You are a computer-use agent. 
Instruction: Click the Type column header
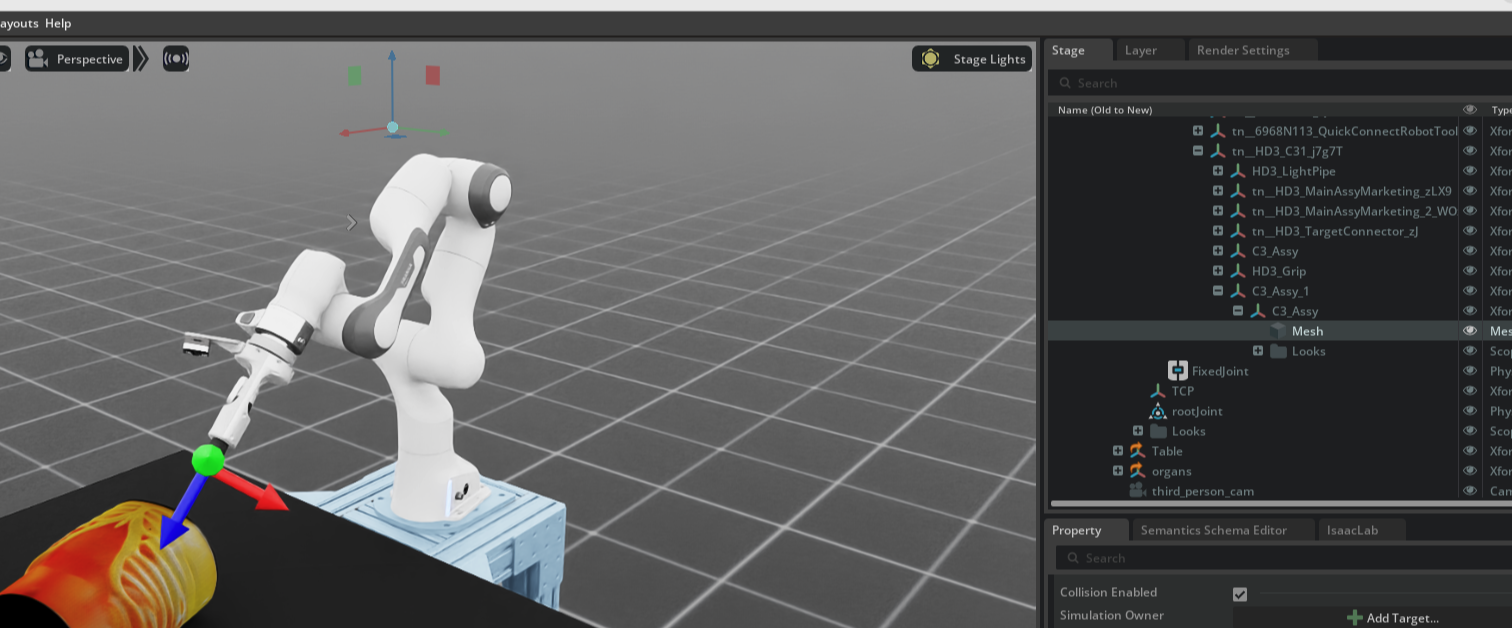coord(1500,110)
